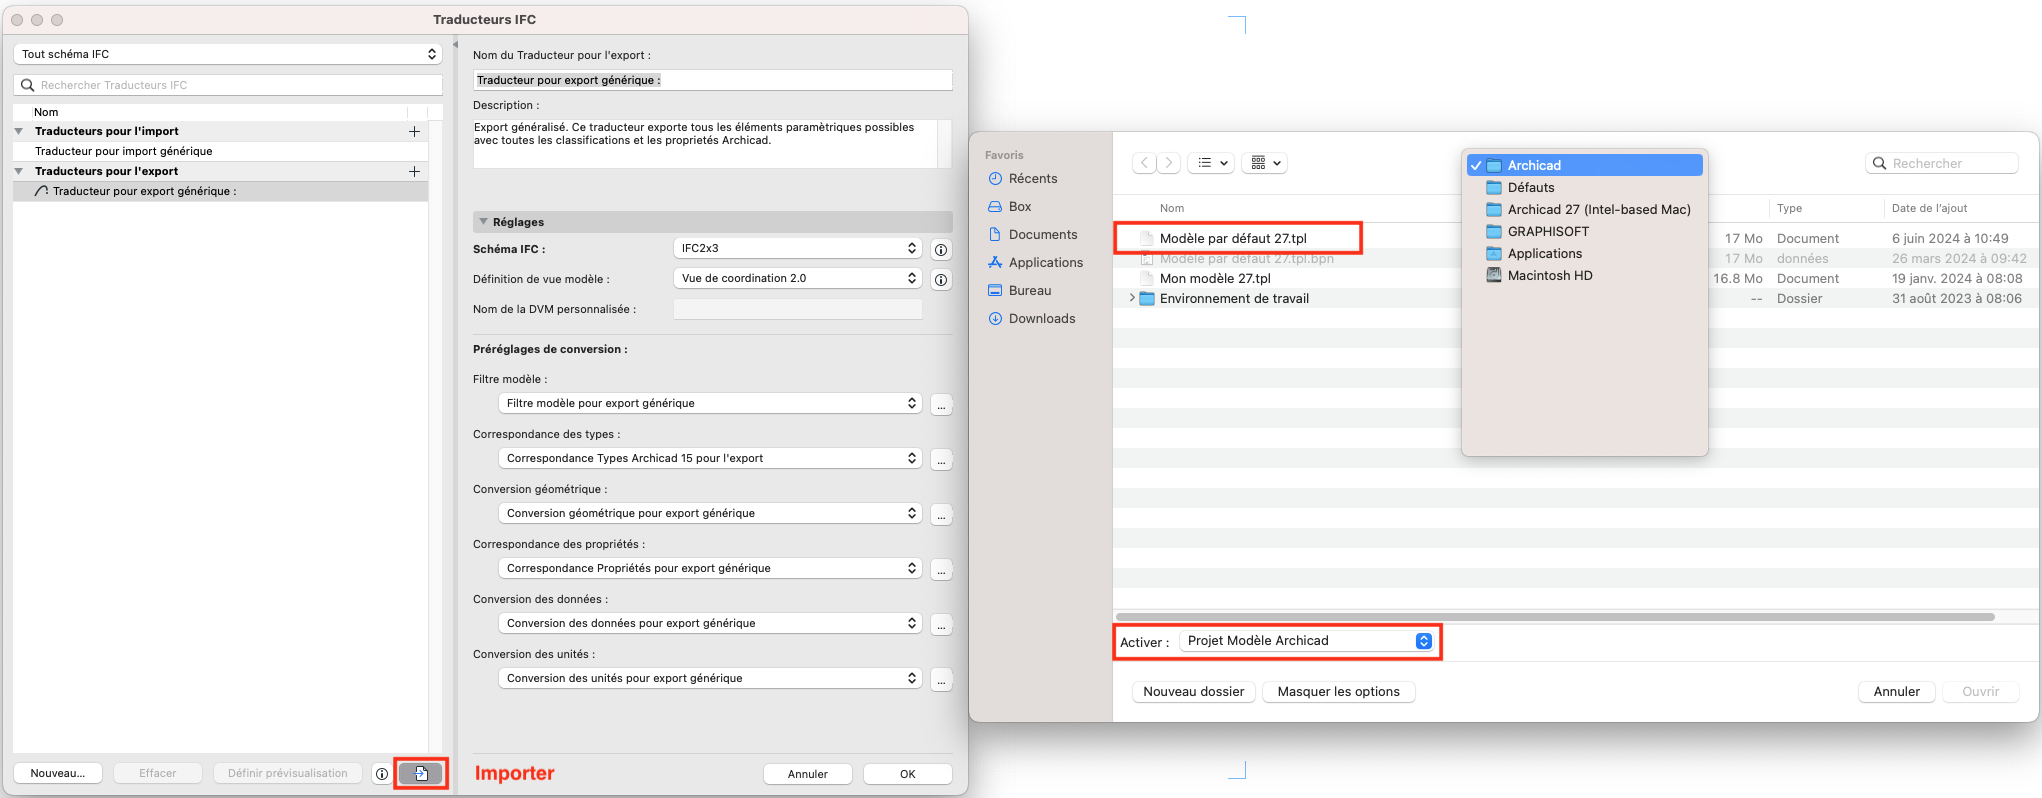Add a new import translator with plus
The image size is (2042, 798).
coord(414,131)
